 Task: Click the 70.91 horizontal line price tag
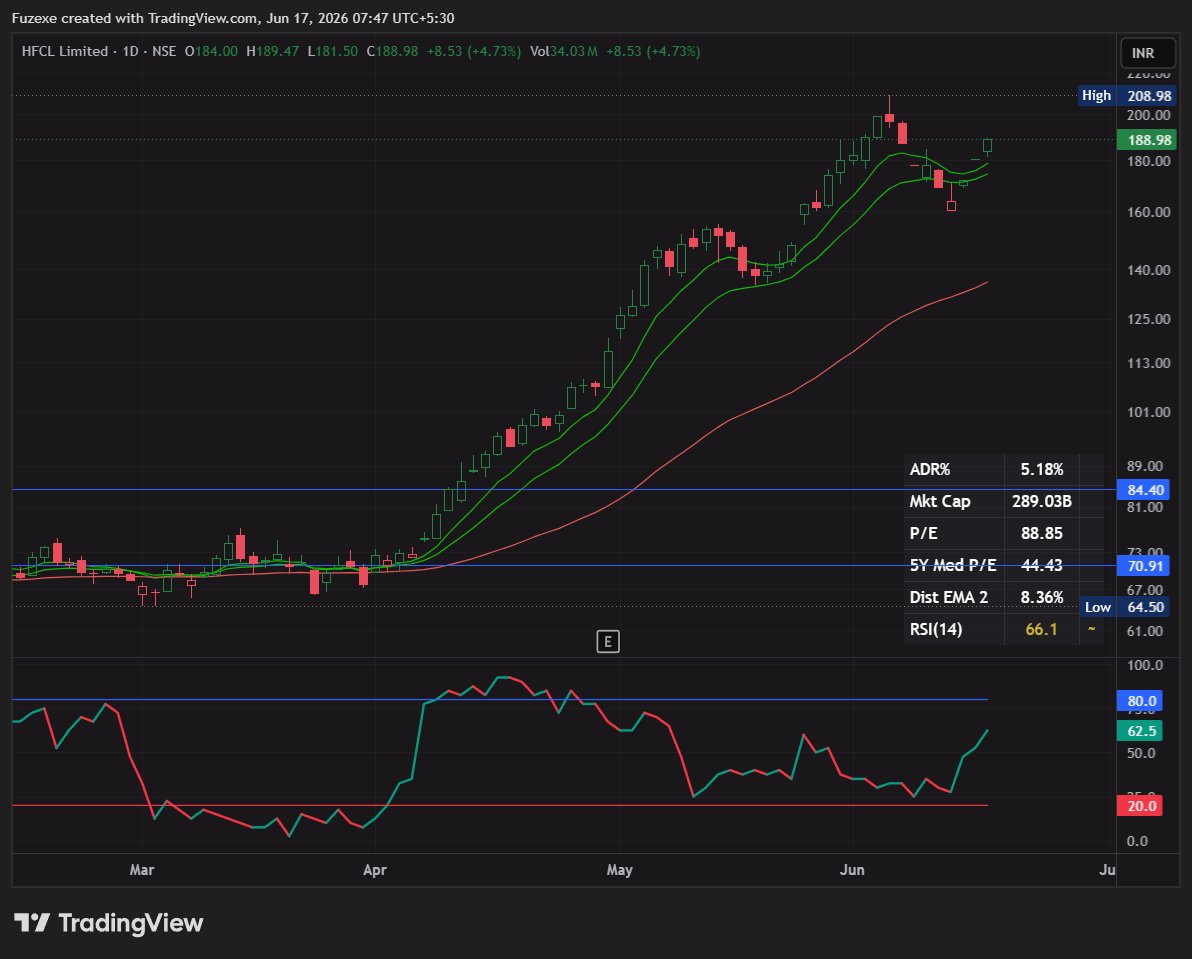(x=1143, y=566)
